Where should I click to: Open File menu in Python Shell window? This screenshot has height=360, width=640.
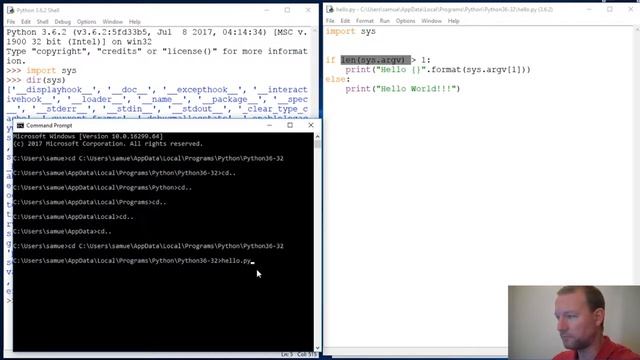[11, 22]
